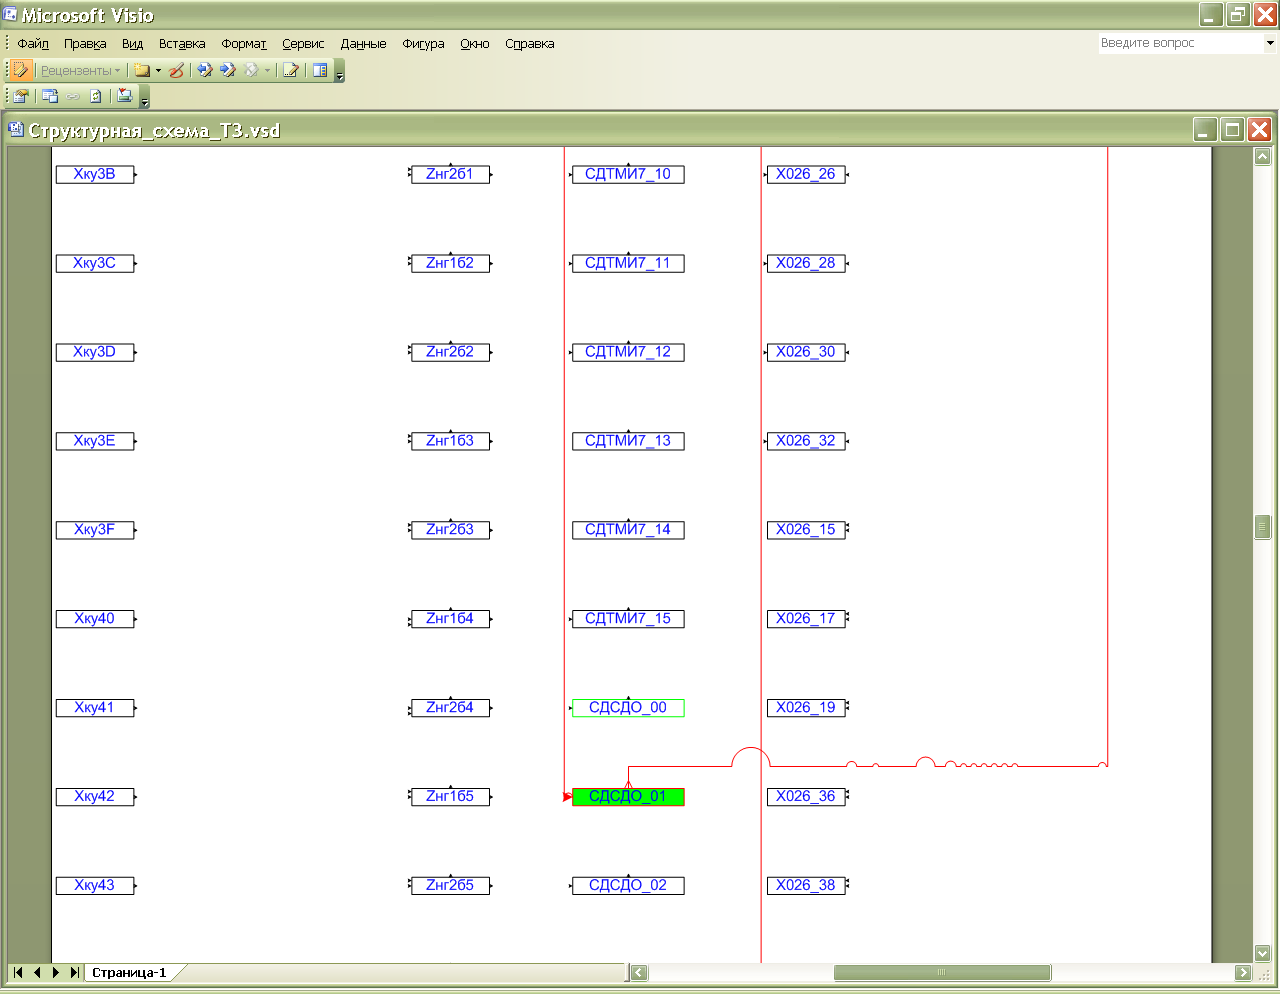The image size is (1280, 994).
Task: Select the Хку3В shape
Action: coord(95,174)
